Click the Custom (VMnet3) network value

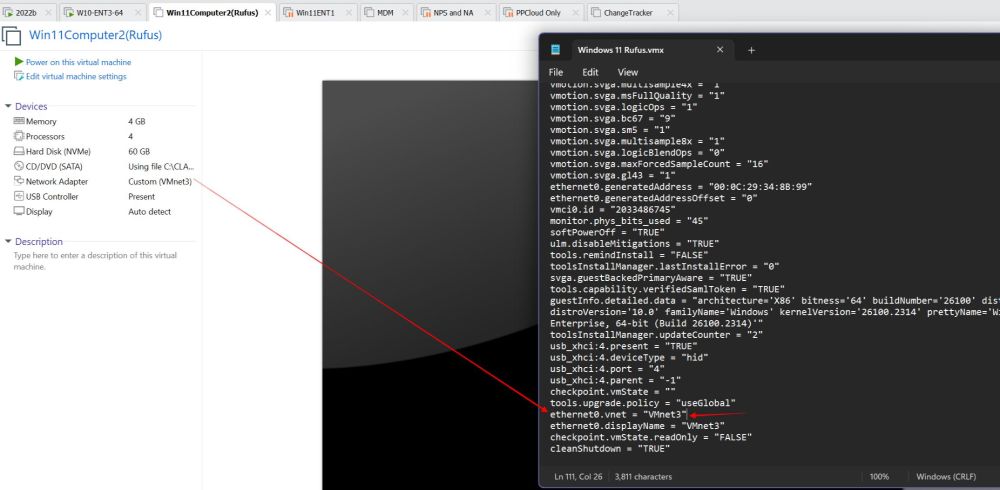[x=160, y=181]
